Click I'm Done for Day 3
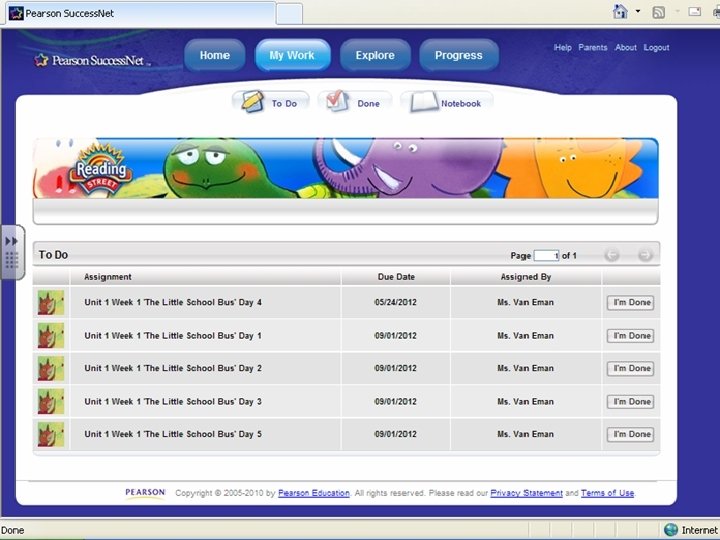Screen dimensions: 720x540 630,402
